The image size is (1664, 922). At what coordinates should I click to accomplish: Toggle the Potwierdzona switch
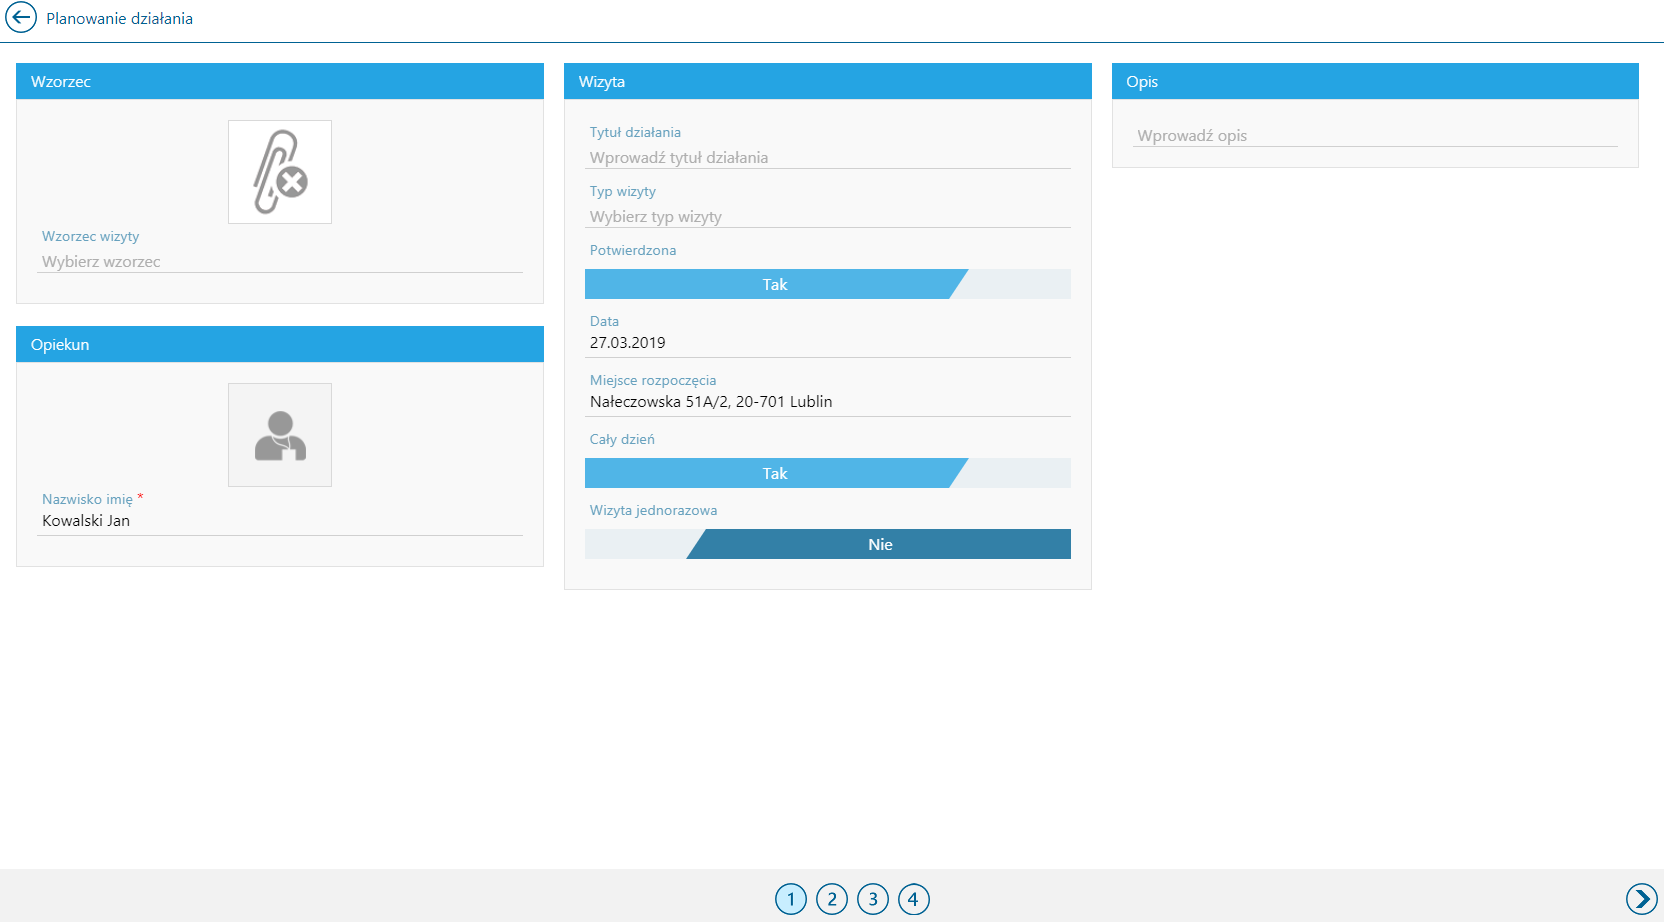tap(828, 284)
